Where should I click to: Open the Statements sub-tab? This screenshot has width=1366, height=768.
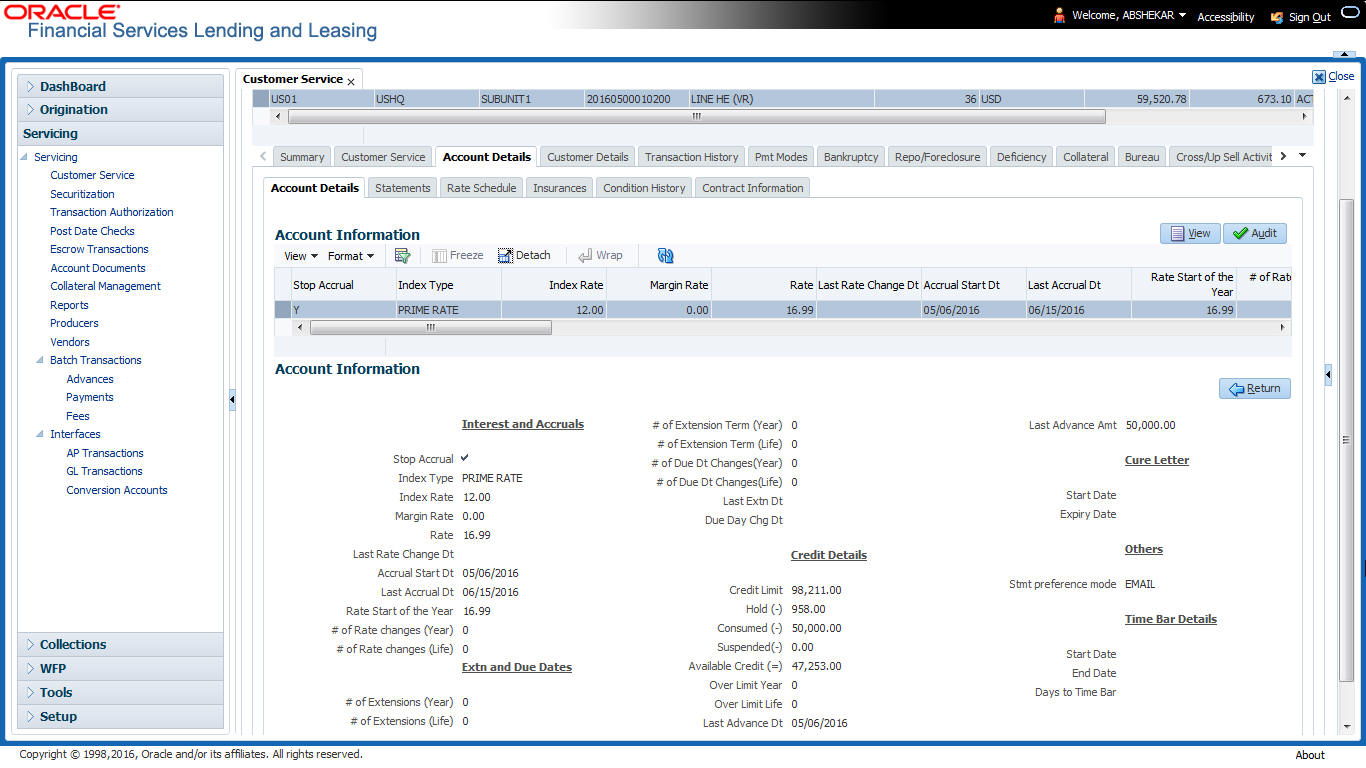coord(402,188)
